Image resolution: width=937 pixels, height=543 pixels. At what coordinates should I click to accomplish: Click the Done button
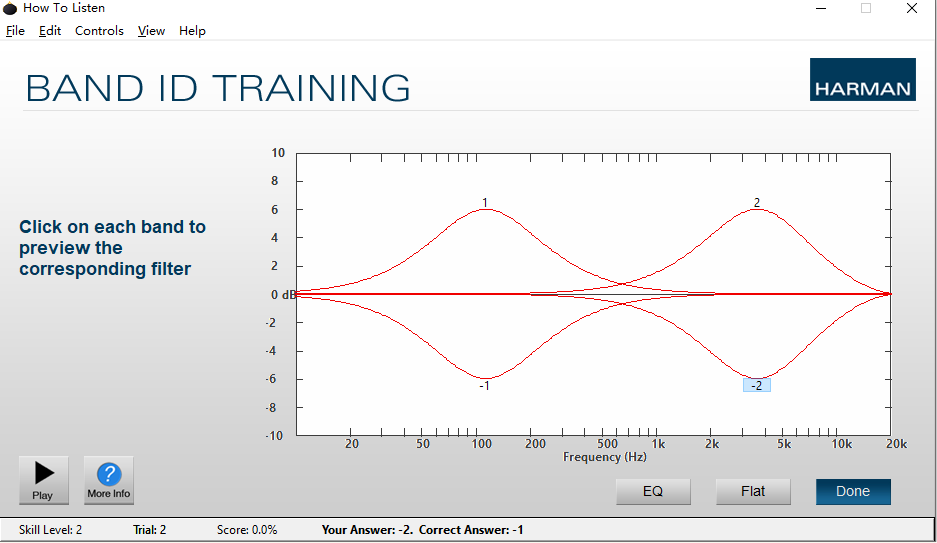point(853,492)
